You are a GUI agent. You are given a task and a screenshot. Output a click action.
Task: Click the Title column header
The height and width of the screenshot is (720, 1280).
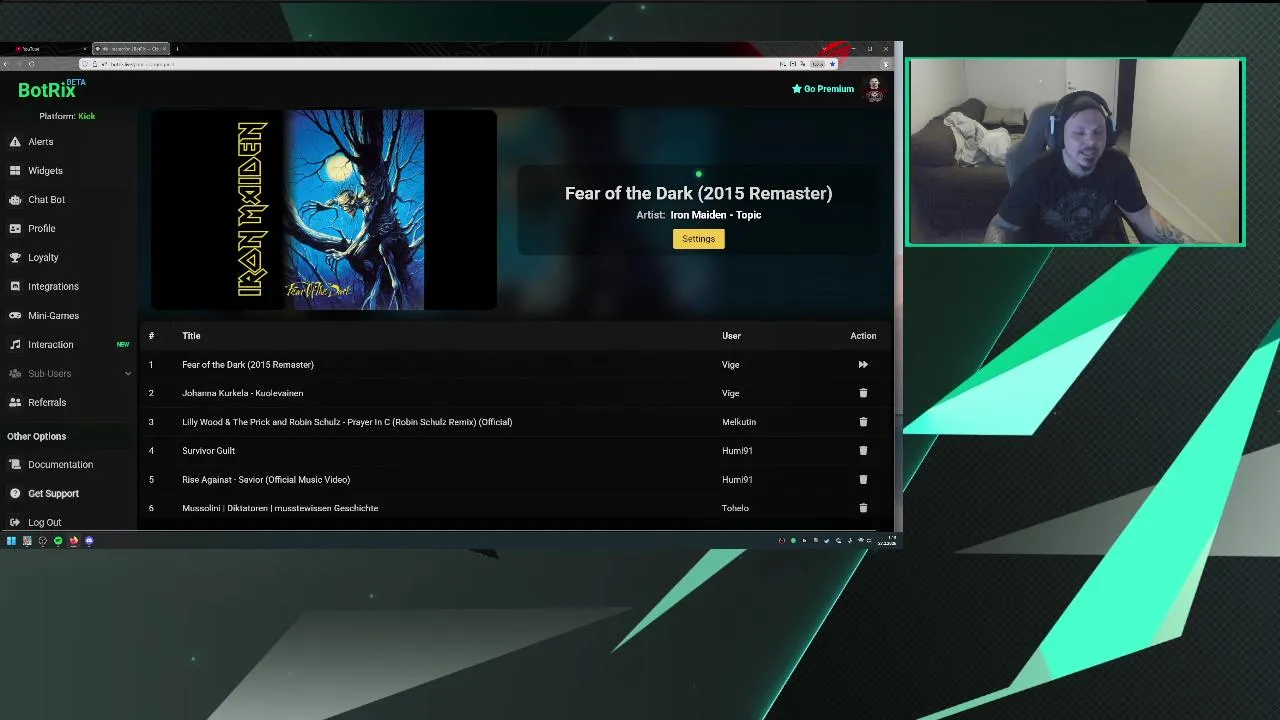191,336
